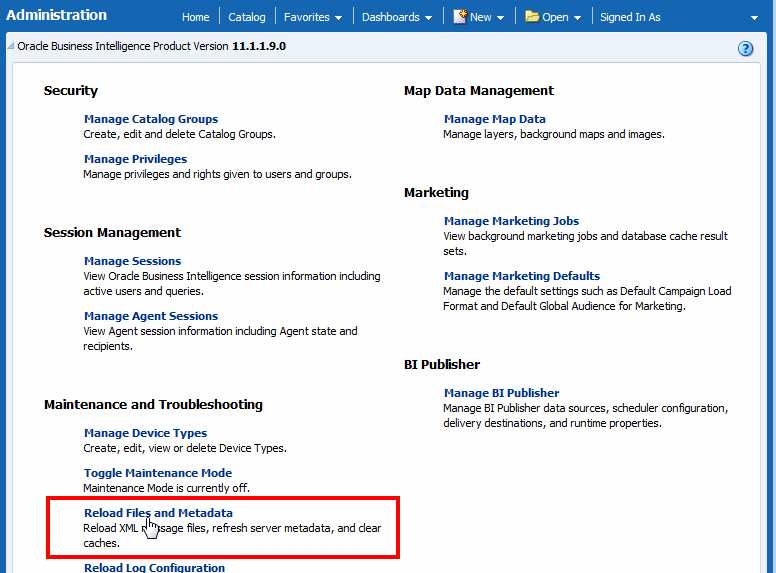Viewport: 776px width, 573px height.
Task: Open Manage Marketing Defaults link
Action: point(522,276)
